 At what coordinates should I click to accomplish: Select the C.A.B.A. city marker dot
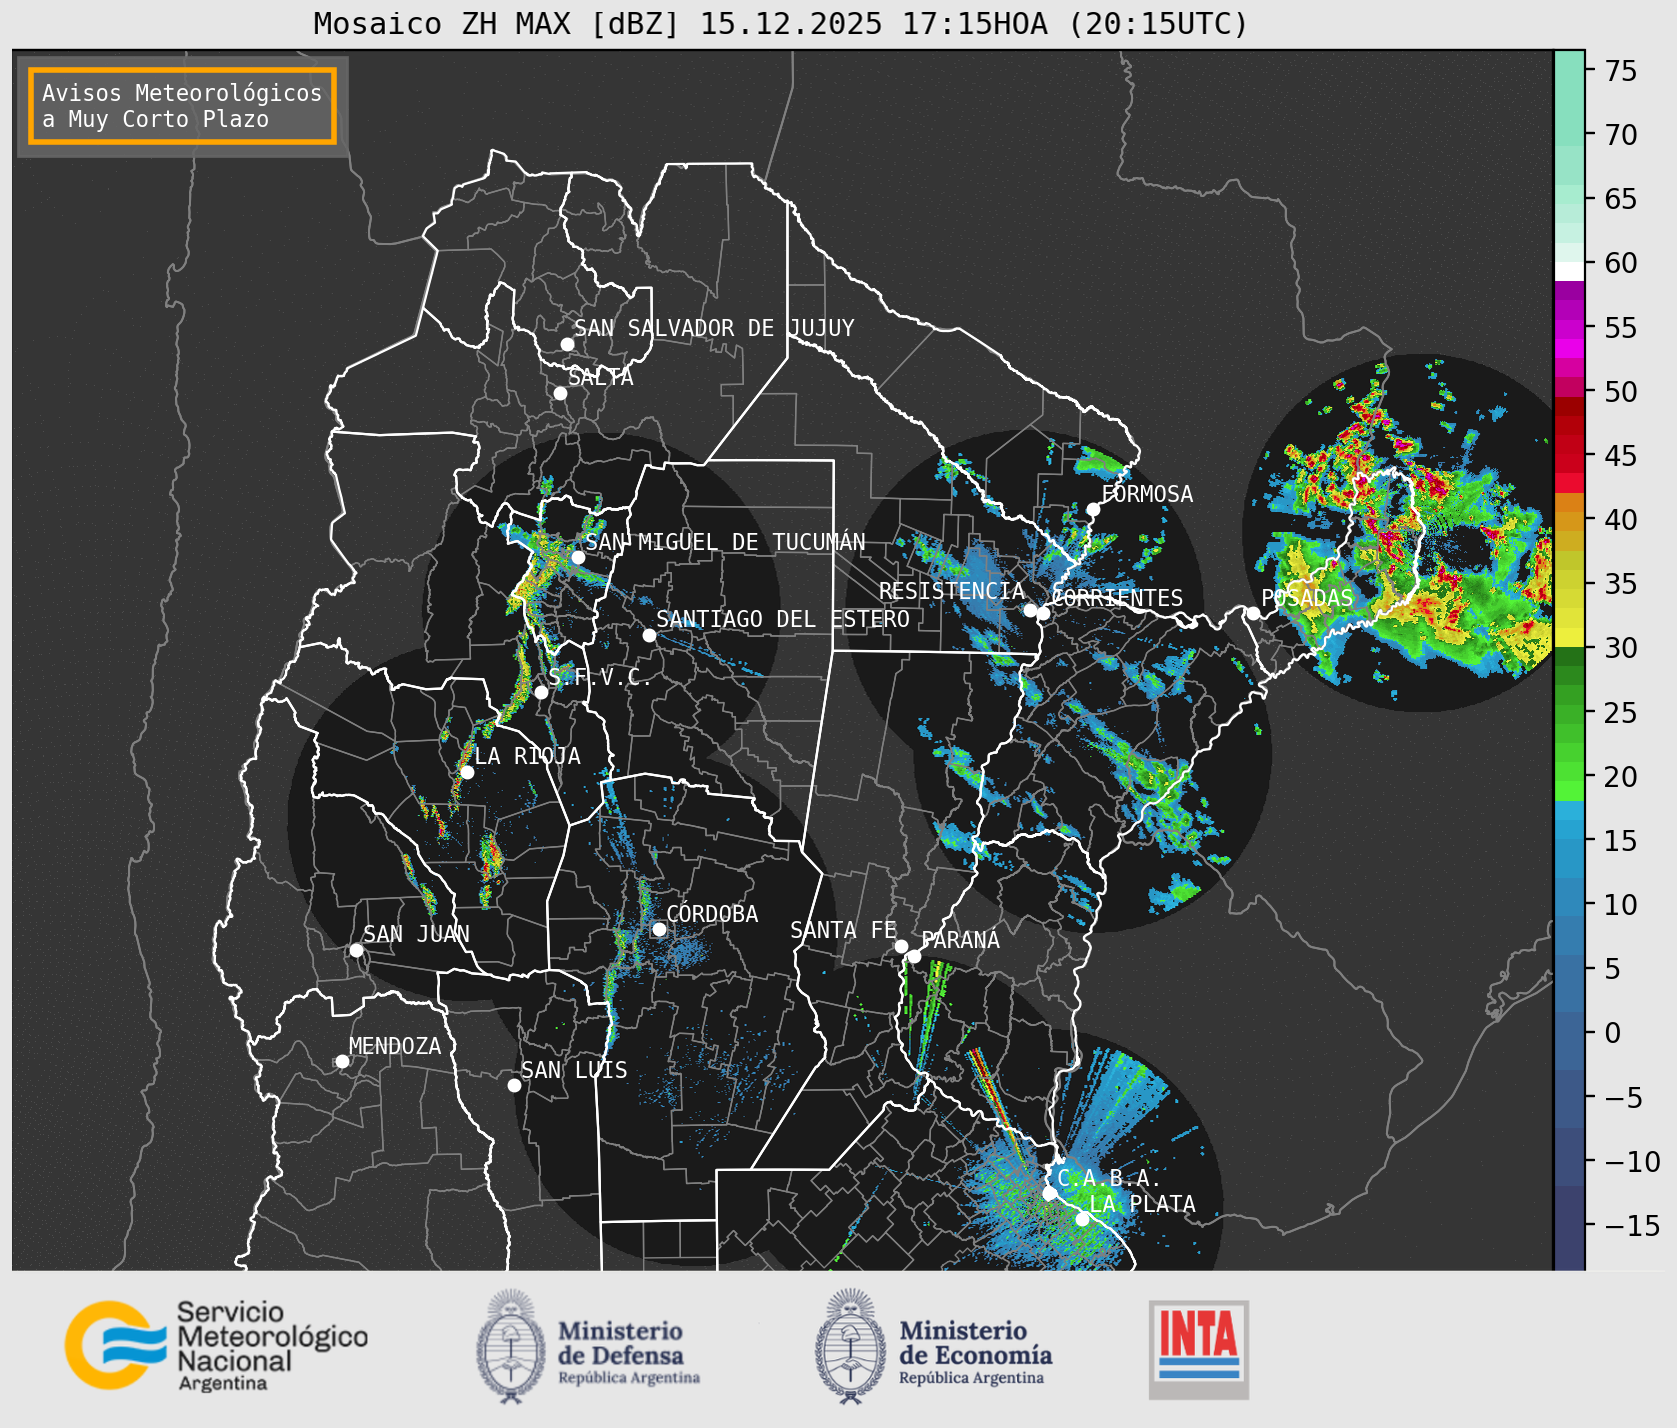1050,1193
